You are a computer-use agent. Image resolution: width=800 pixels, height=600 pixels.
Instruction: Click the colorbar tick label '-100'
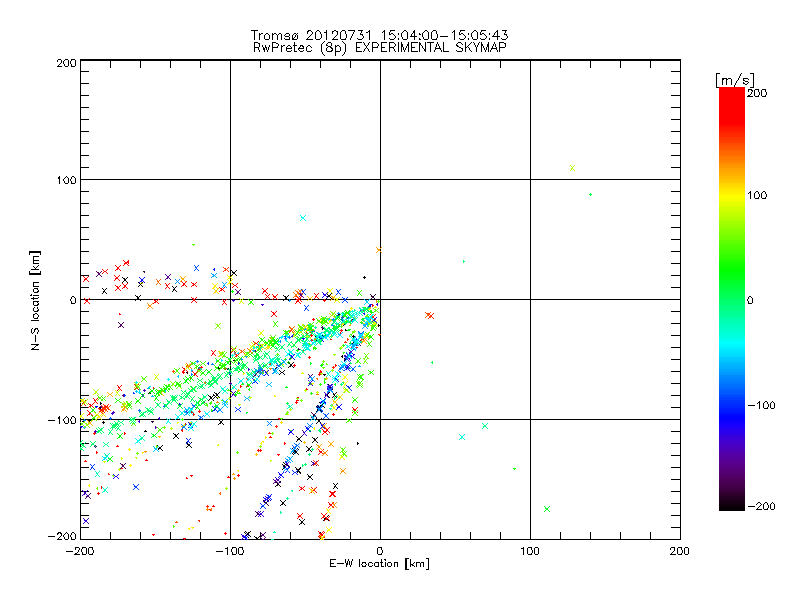[x=761, y=405]
